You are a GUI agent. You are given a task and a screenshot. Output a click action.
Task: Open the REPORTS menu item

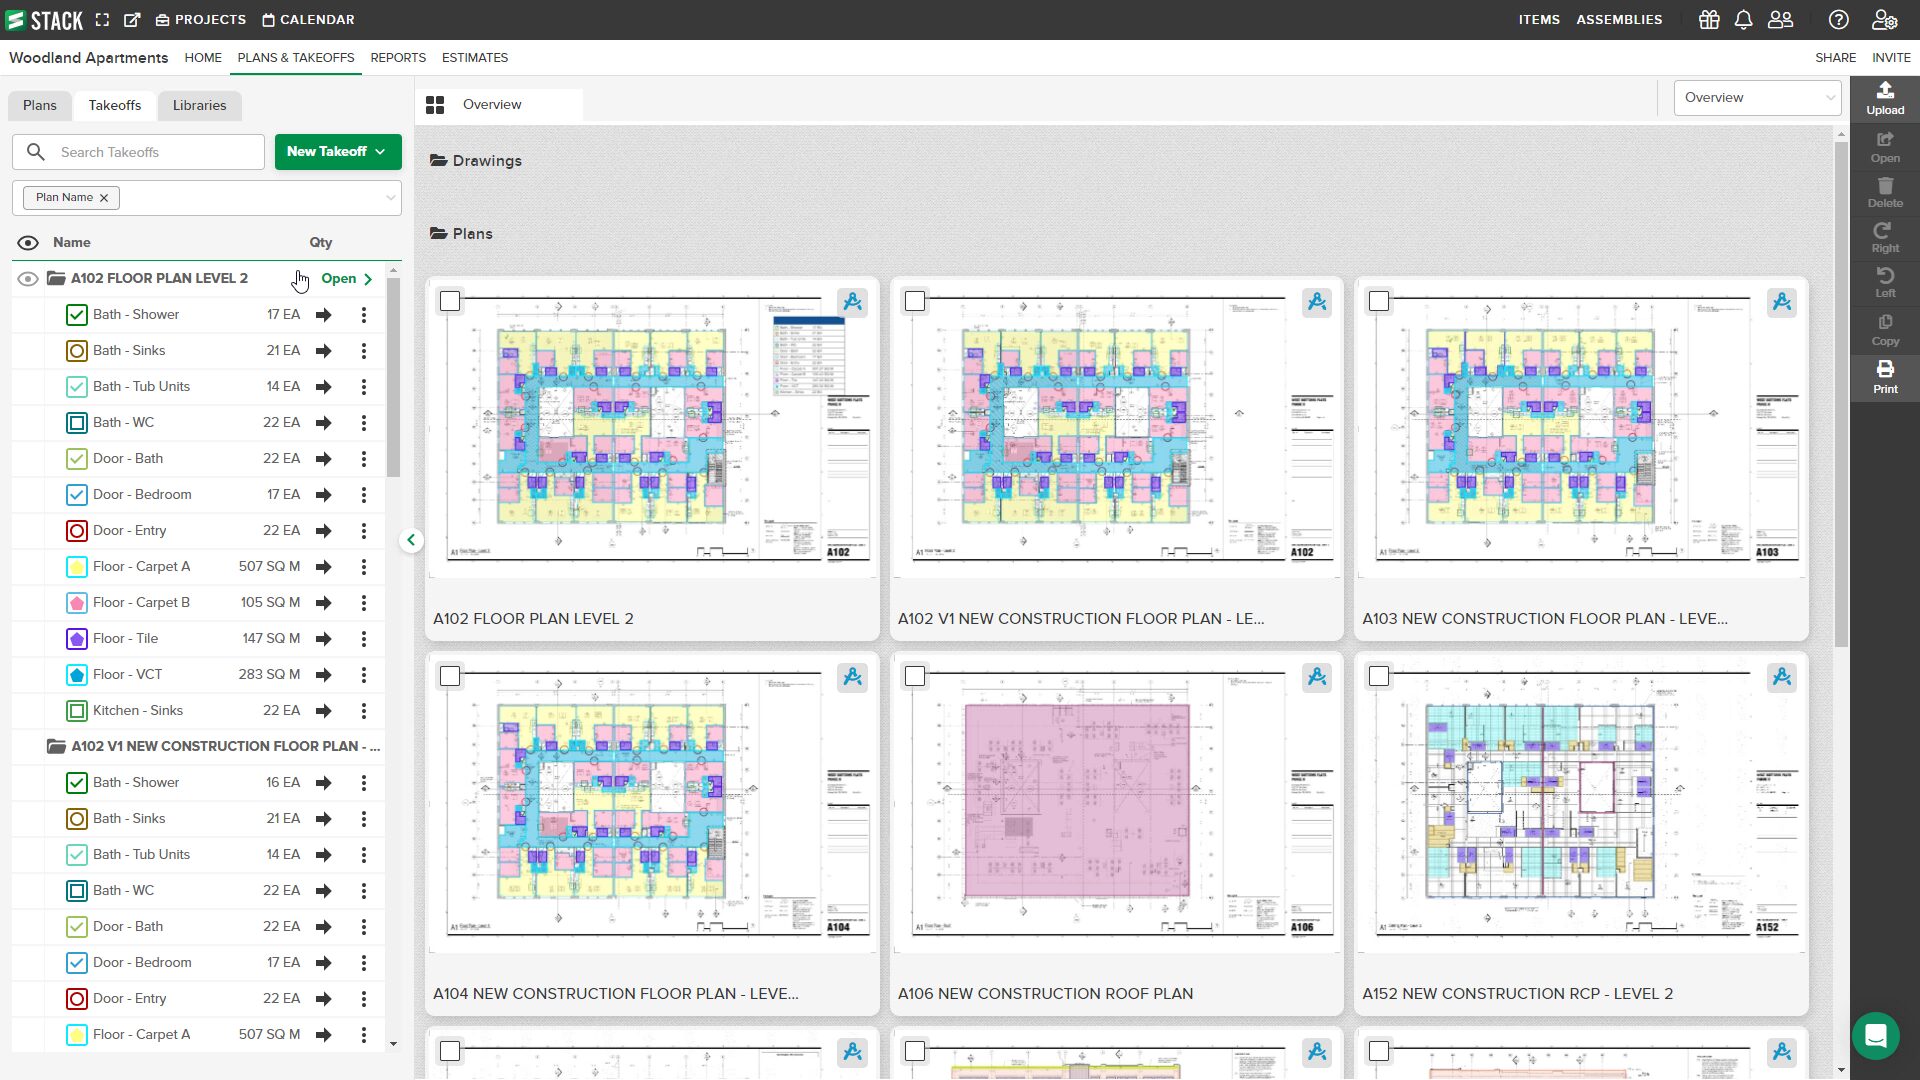coord(398,58)
